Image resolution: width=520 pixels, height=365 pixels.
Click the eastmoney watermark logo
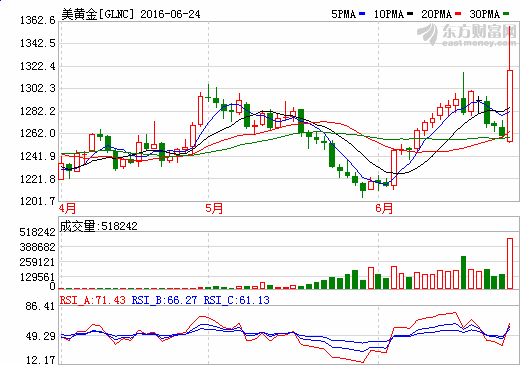click(x=467, y=35)
